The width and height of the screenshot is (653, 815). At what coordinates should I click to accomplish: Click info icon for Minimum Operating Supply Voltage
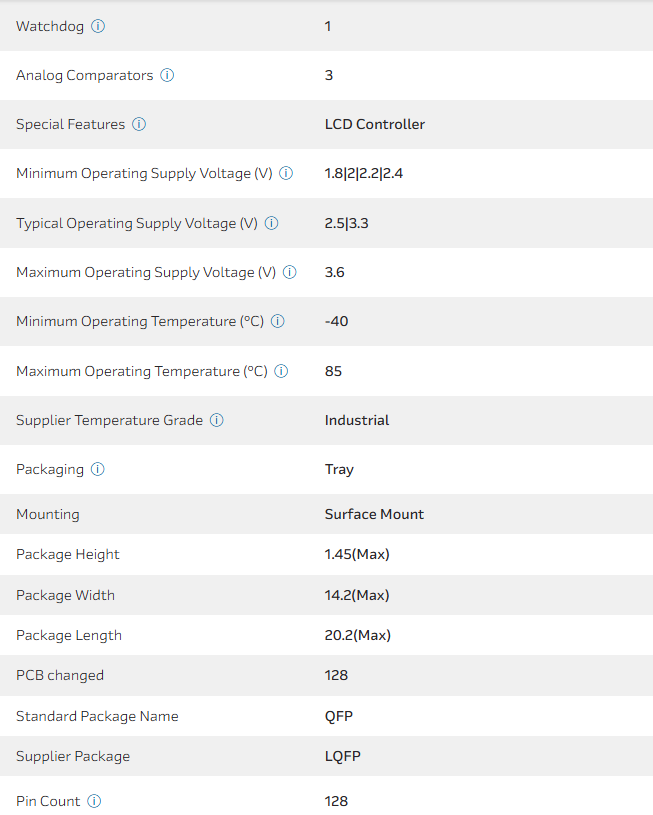[x=286, y=173]
